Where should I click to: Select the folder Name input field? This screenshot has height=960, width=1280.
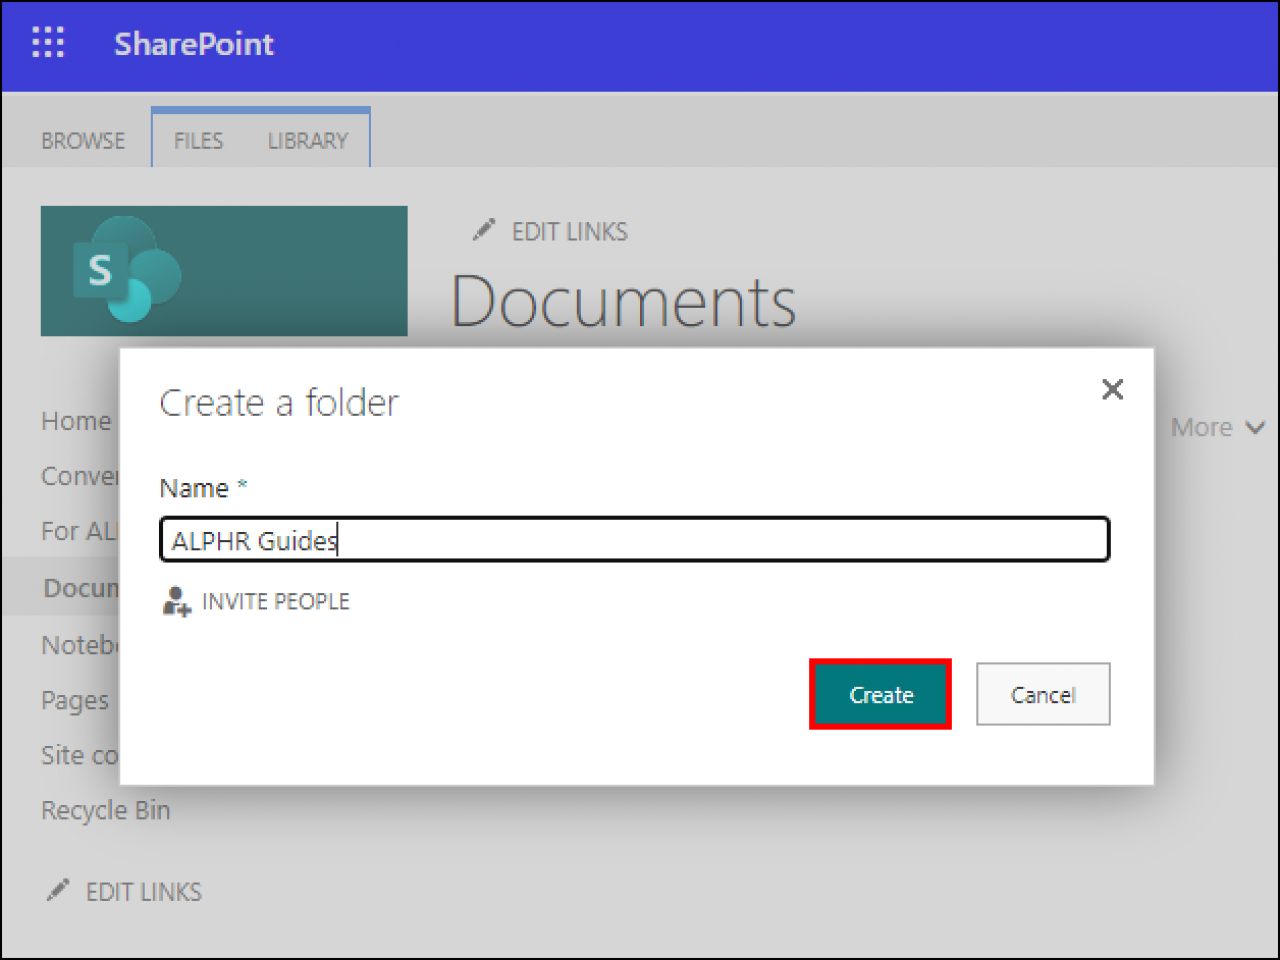(634, 539)
